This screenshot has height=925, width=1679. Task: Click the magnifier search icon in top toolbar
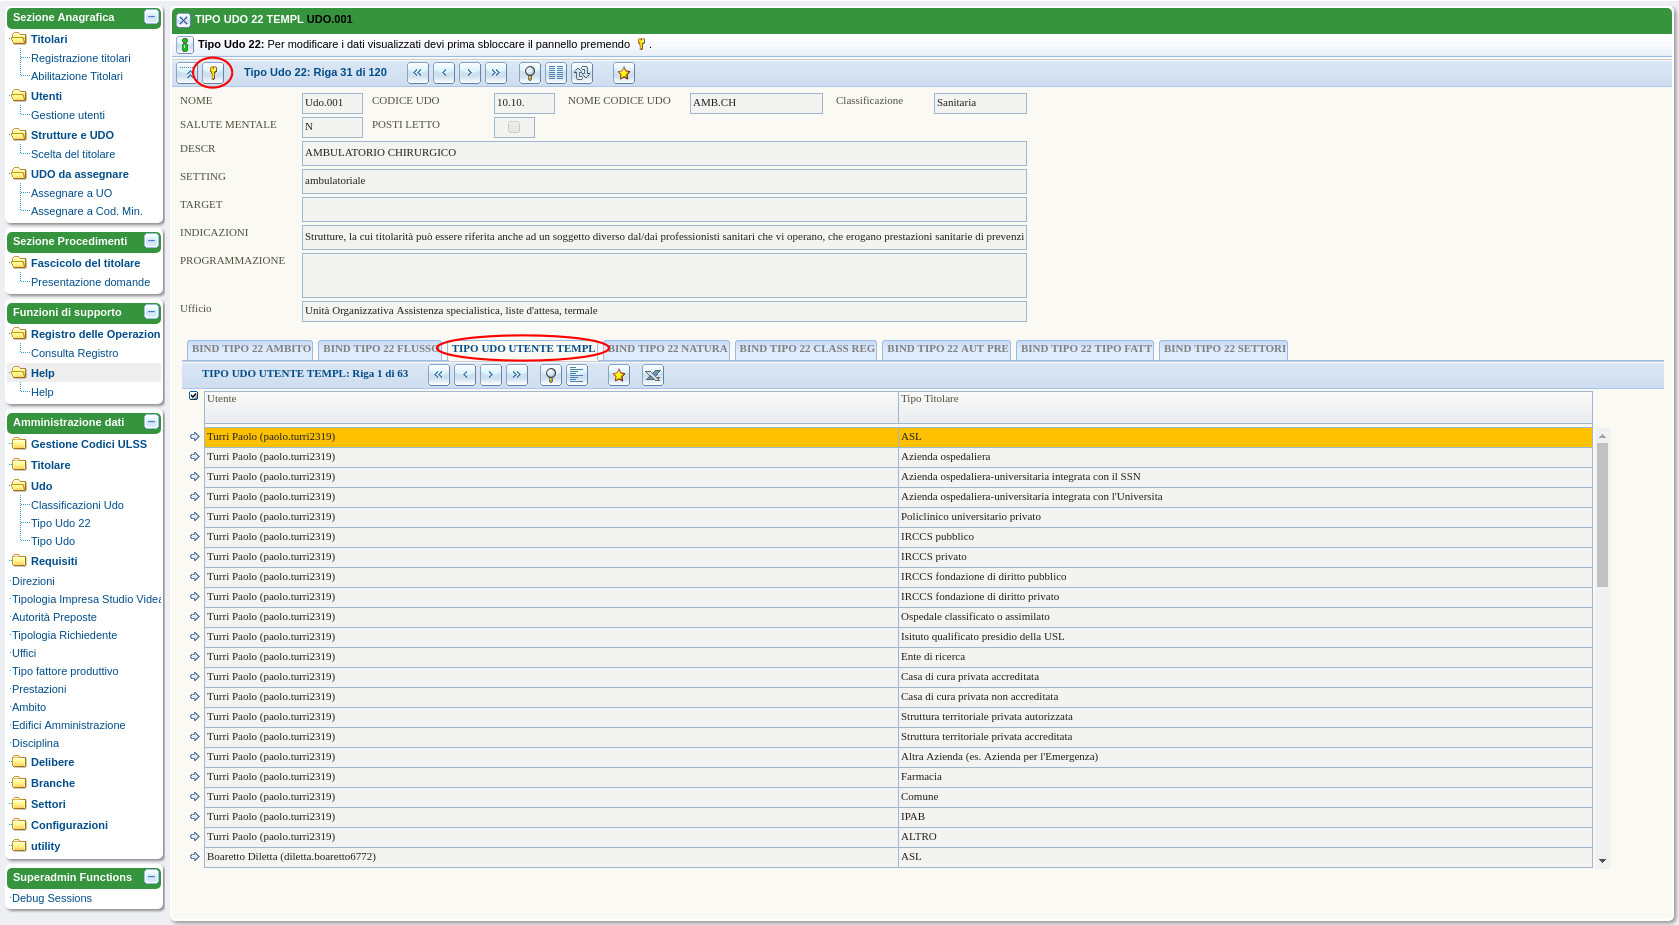click(x=530, y=73)
